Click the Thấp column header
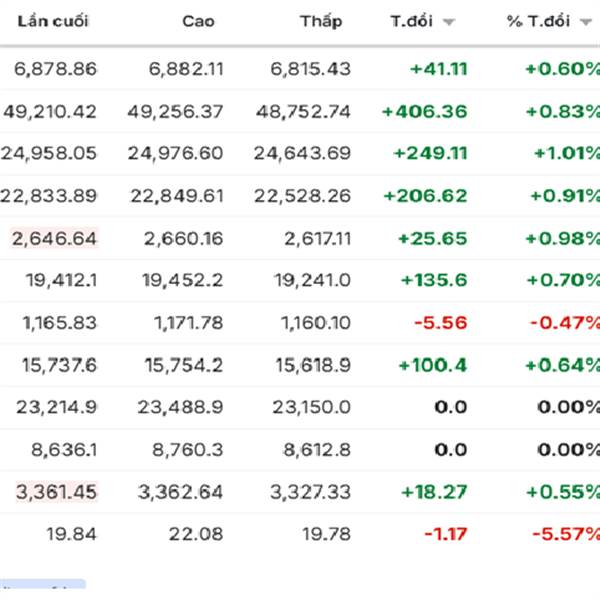 point(320,21)
